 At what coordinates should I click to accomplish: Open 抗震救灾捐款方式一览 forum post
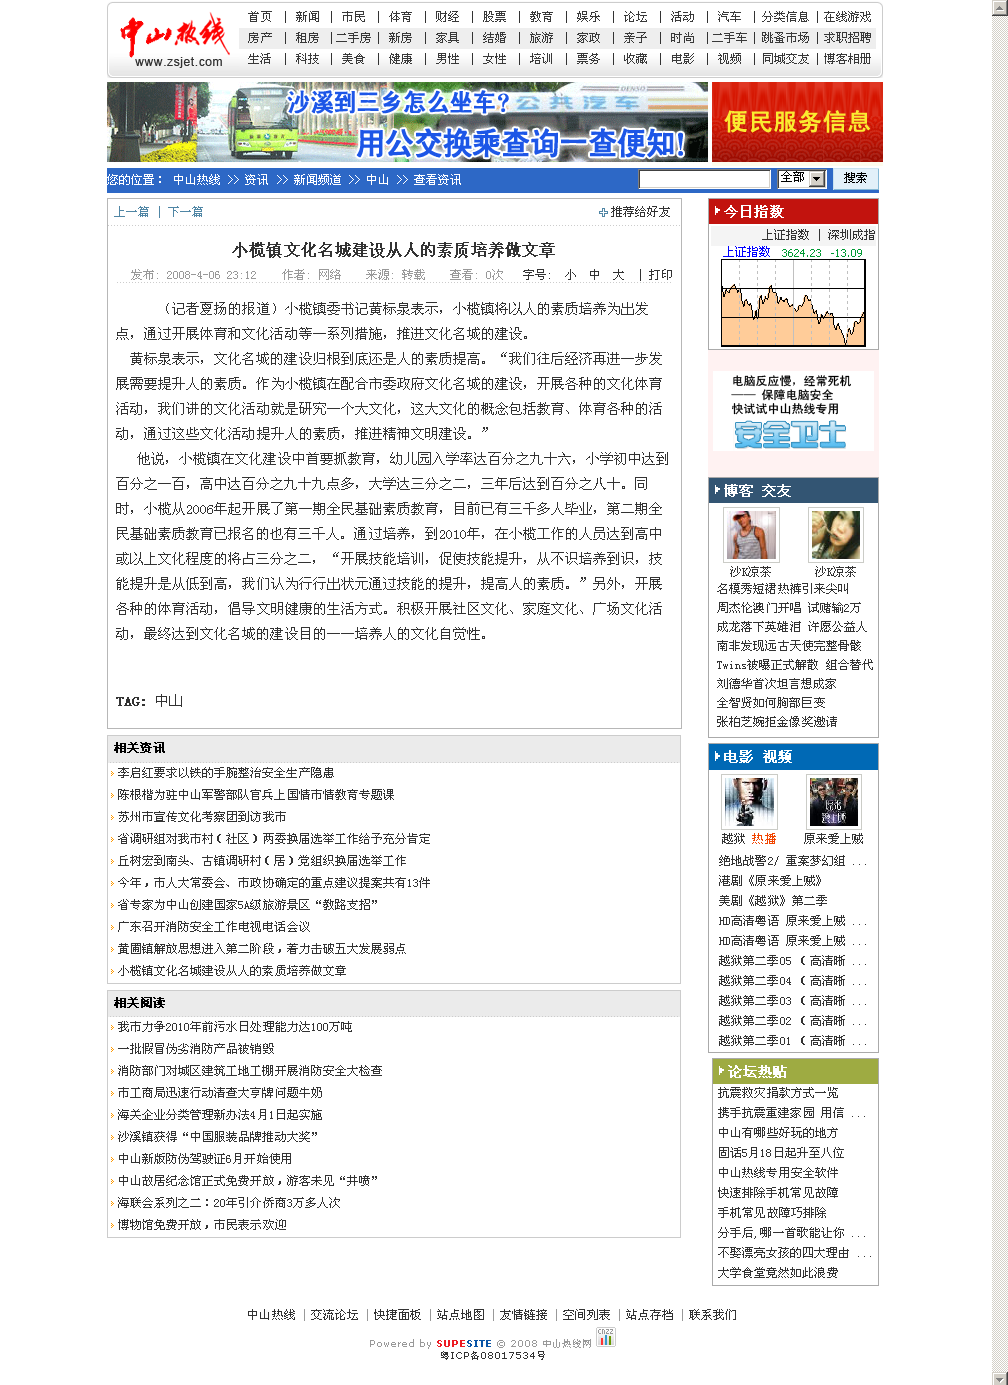pos(778,1093)
